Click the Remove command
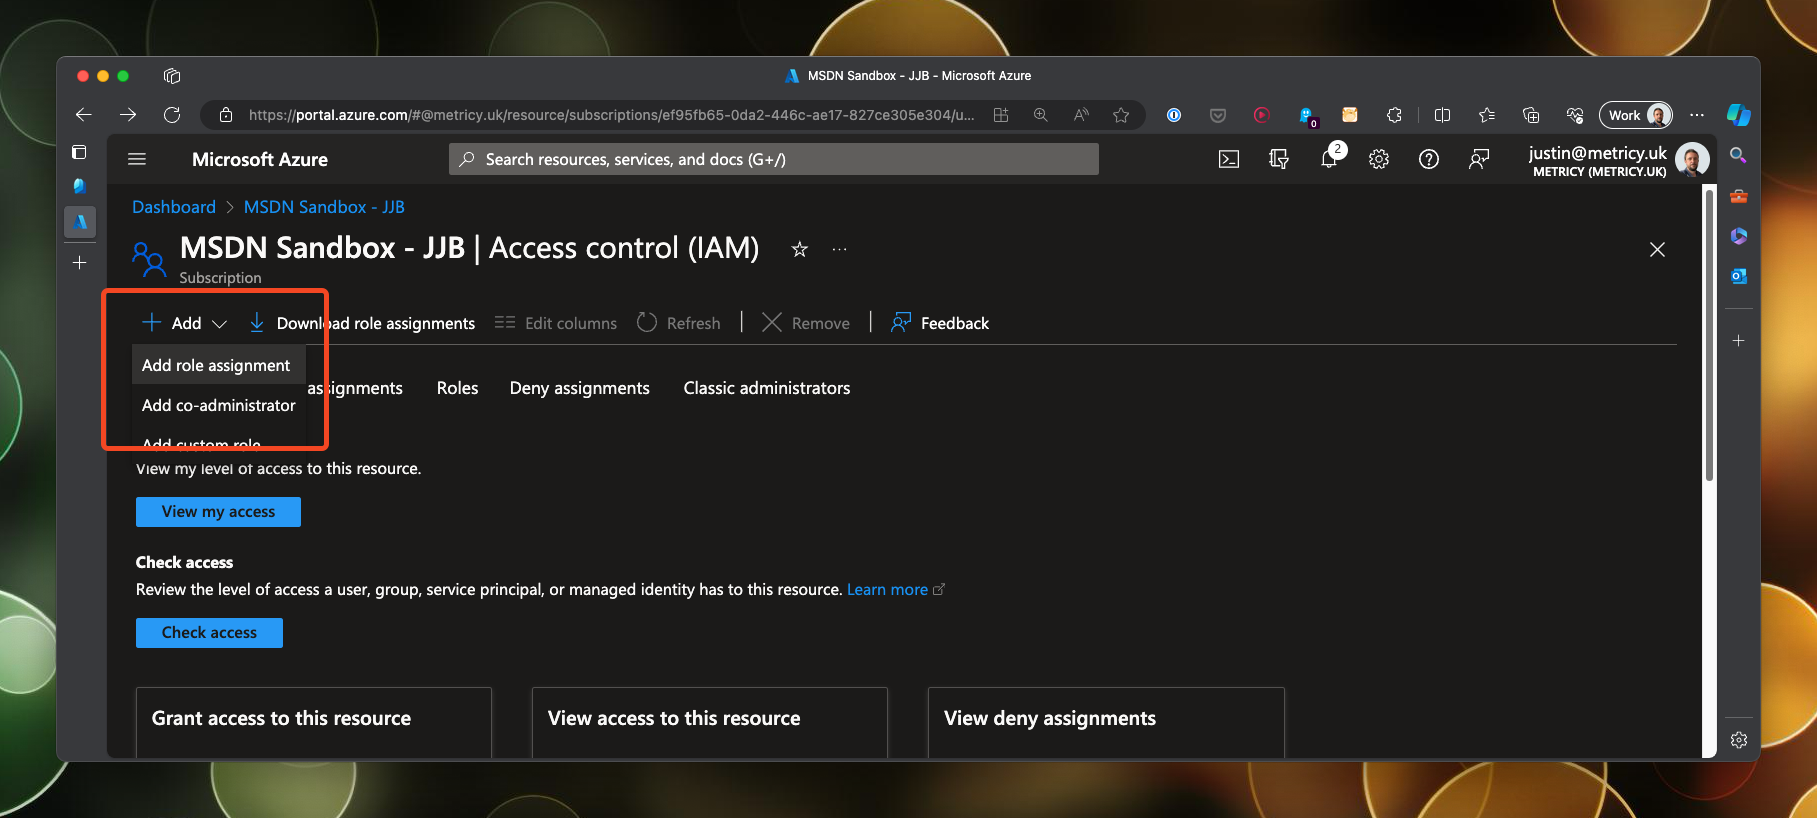Screen dimensions: 1817x818 pyautogui.click(x=806, y=323)
